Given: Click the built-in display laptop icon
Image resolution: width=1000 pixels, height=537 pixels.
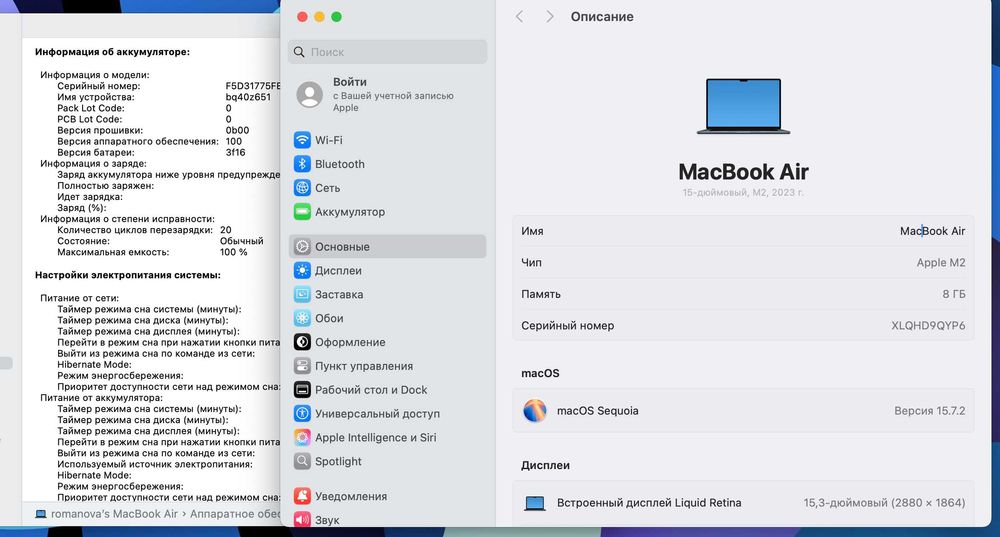Looking at the screenshot, I should (534, 503).
